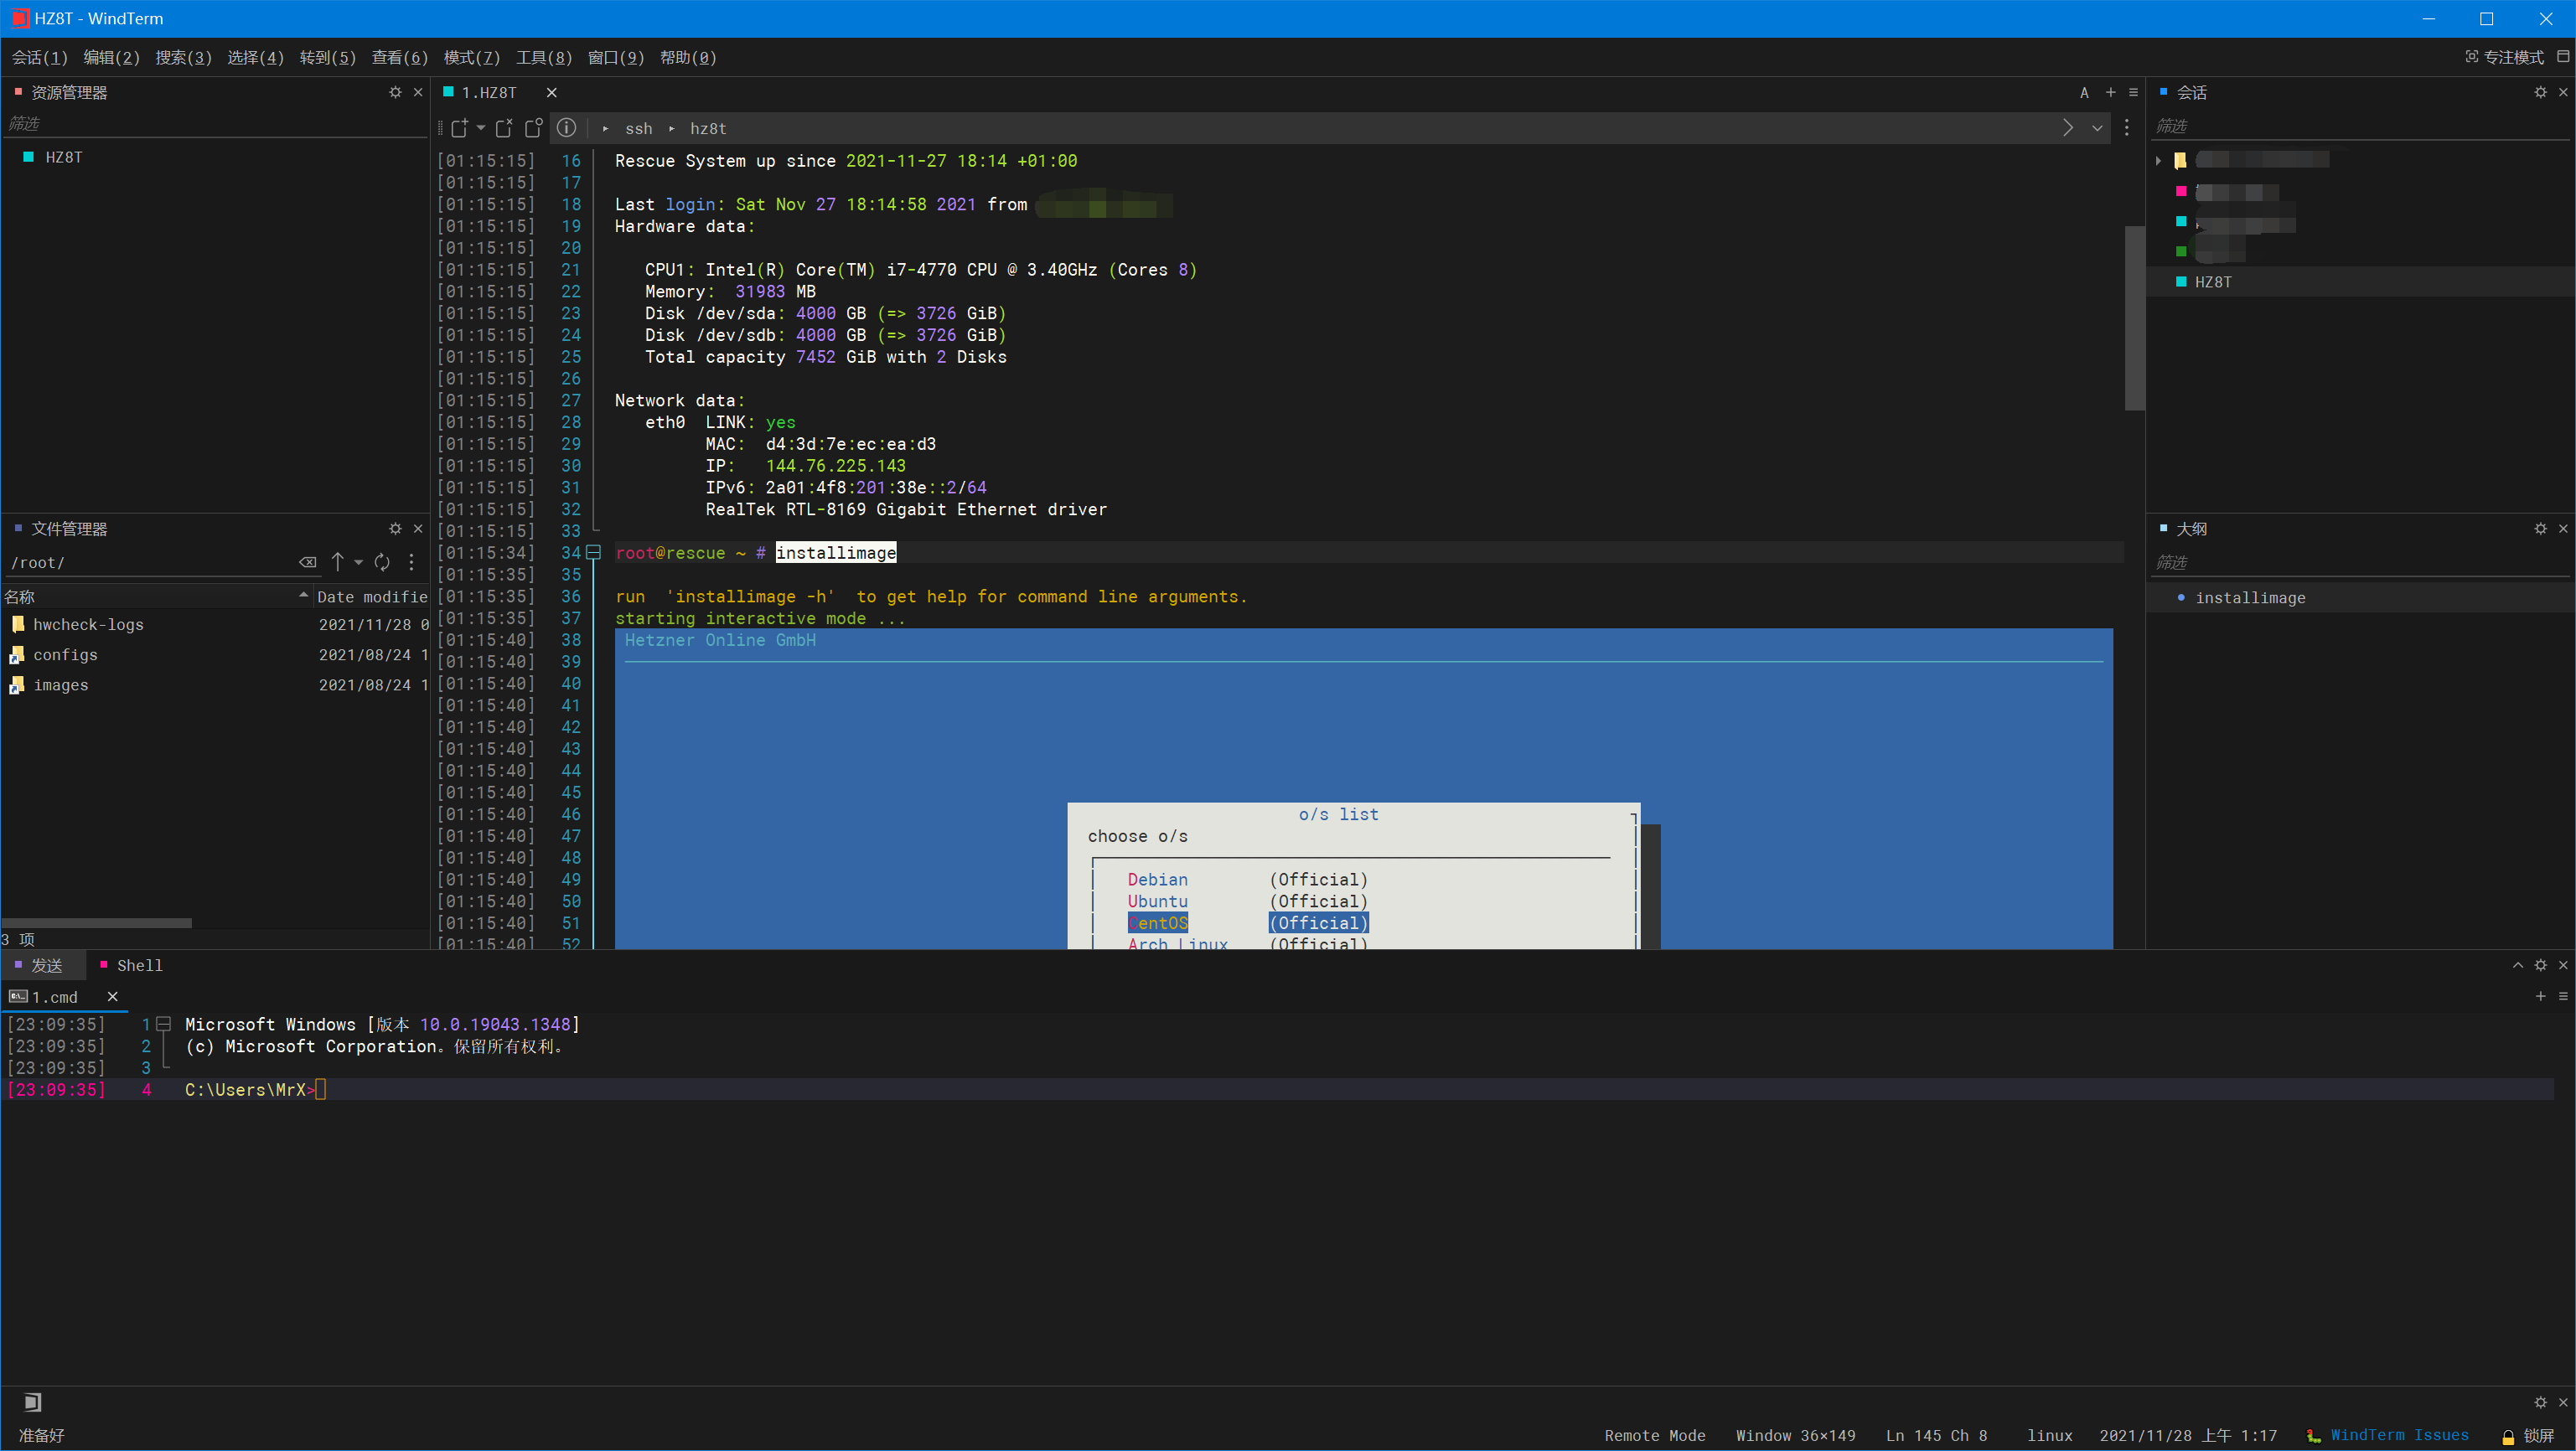Toggle 专注模式 focus mode

[2504, 57]
